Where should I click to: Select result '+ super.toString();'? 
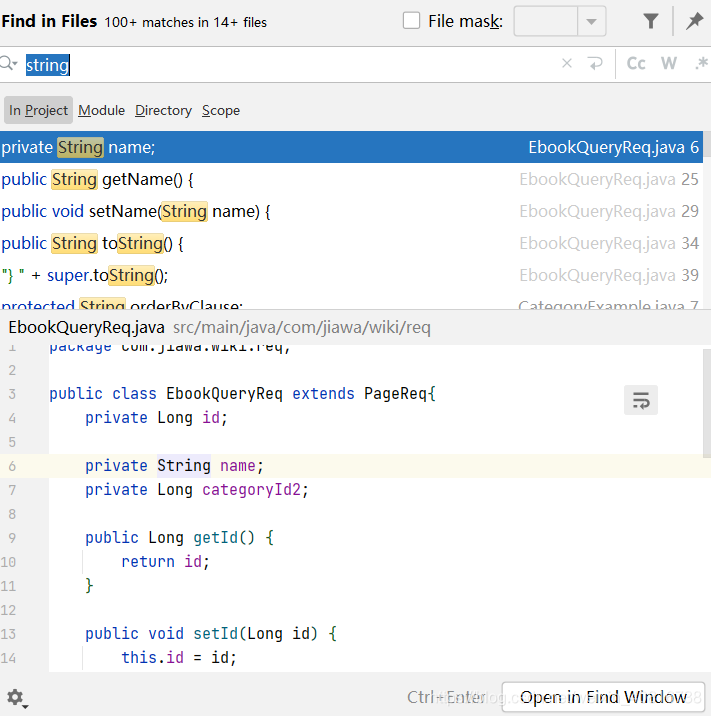pos(351,275)
